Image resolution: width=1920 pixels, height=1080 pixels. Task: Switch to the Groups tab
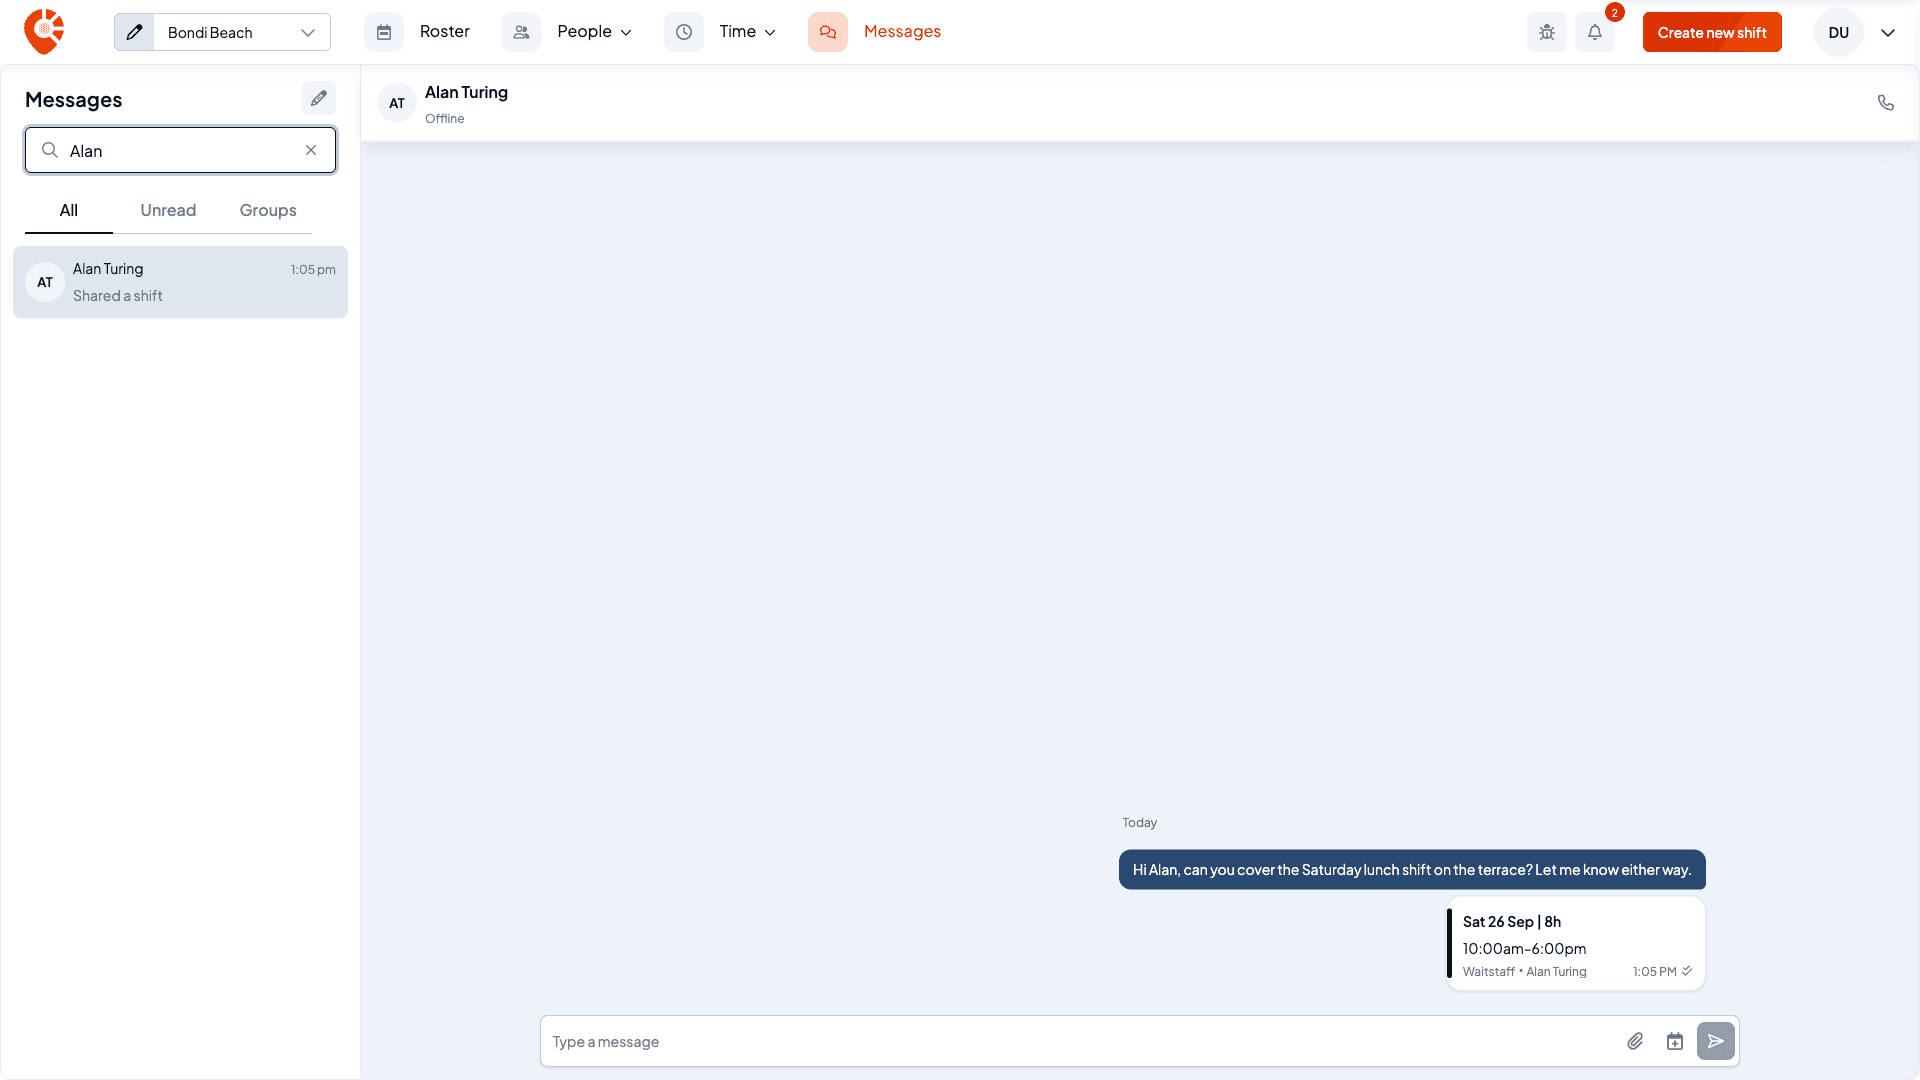pyautogui.click(x=268, y=210)
